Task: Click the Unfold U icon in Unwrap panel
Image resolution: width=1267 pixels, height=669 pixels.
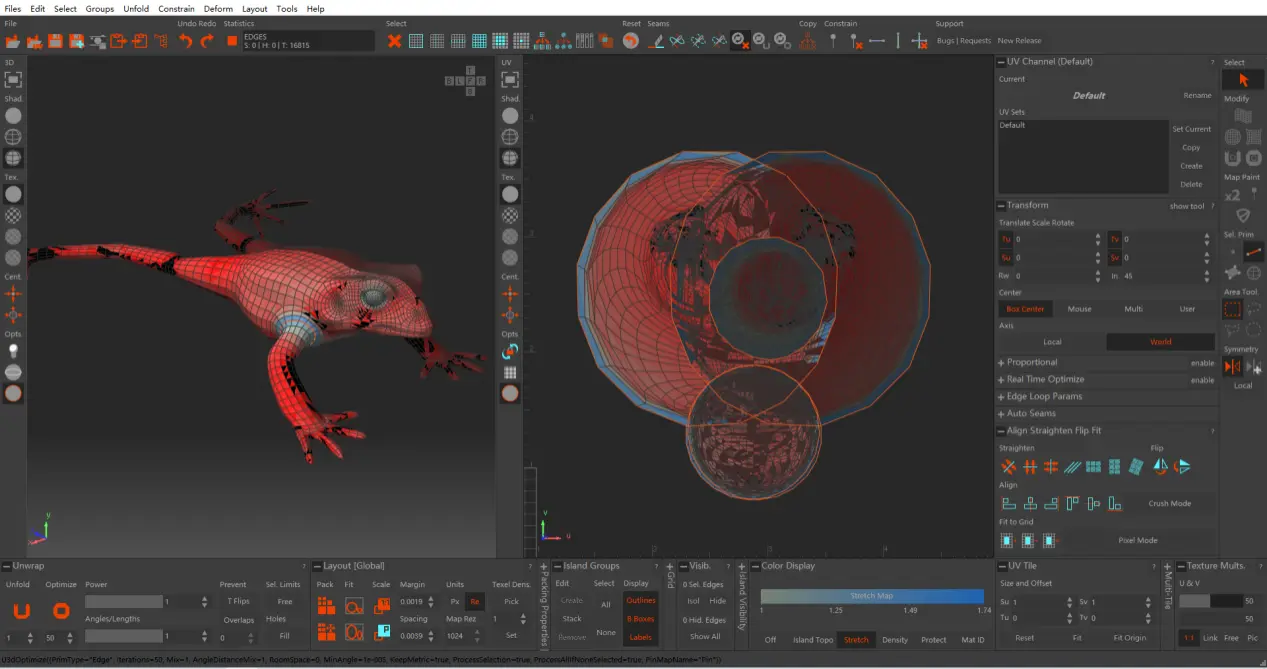Action: [20, 610]
